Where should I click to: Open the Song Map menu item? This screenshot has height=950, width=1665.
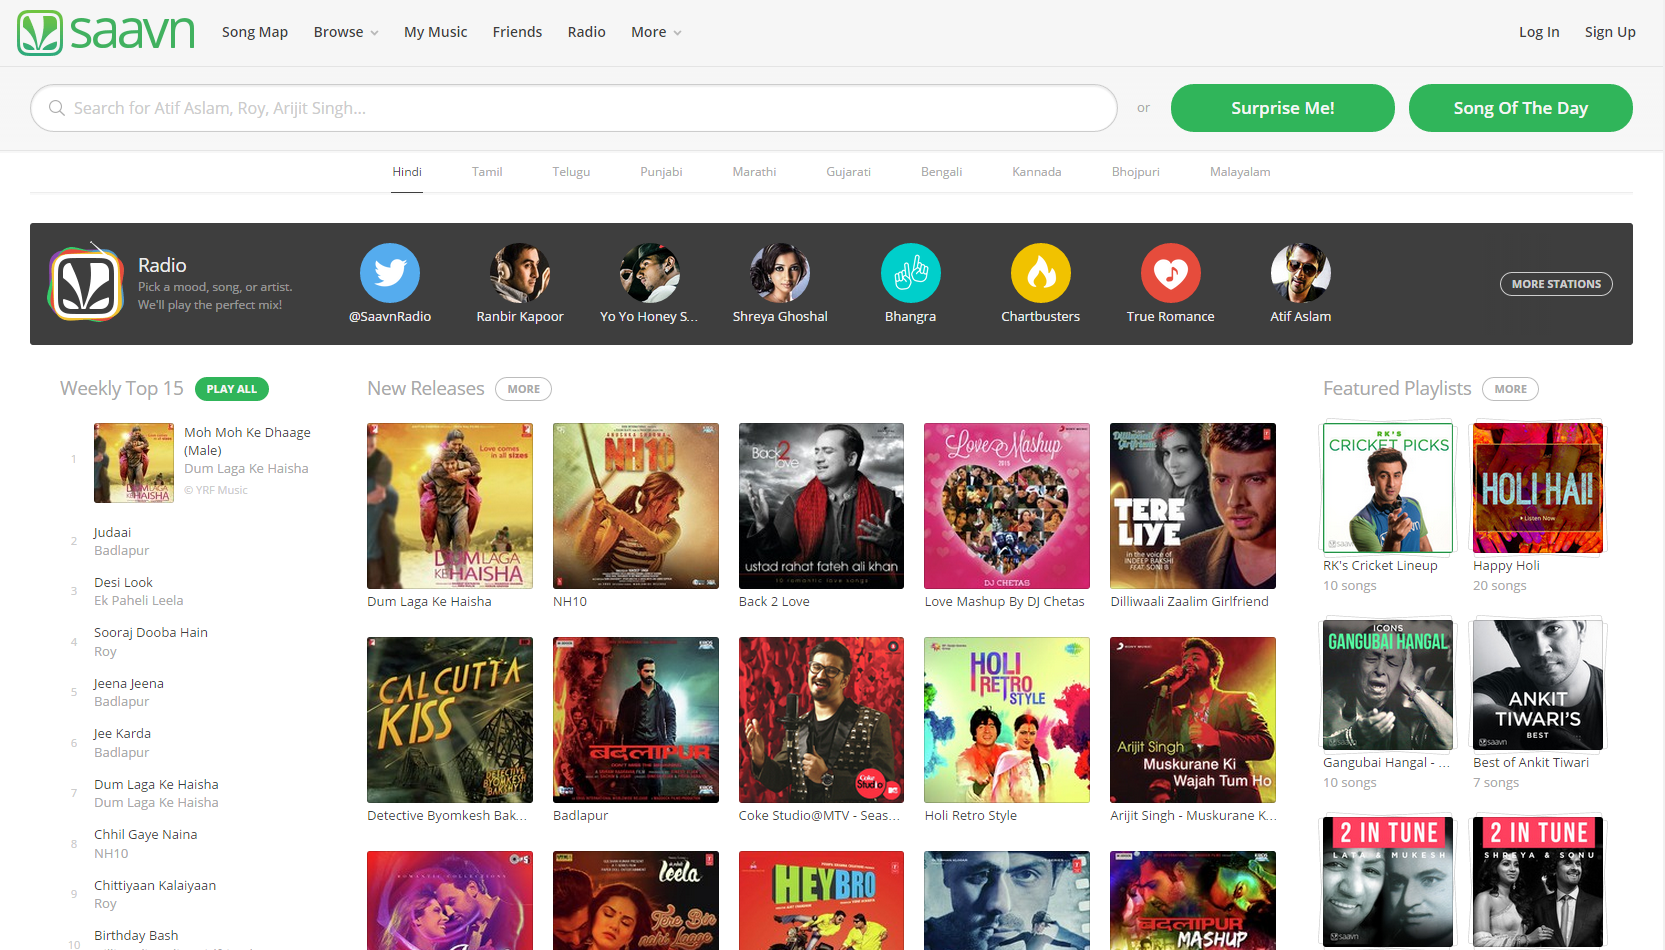[254, 32]
